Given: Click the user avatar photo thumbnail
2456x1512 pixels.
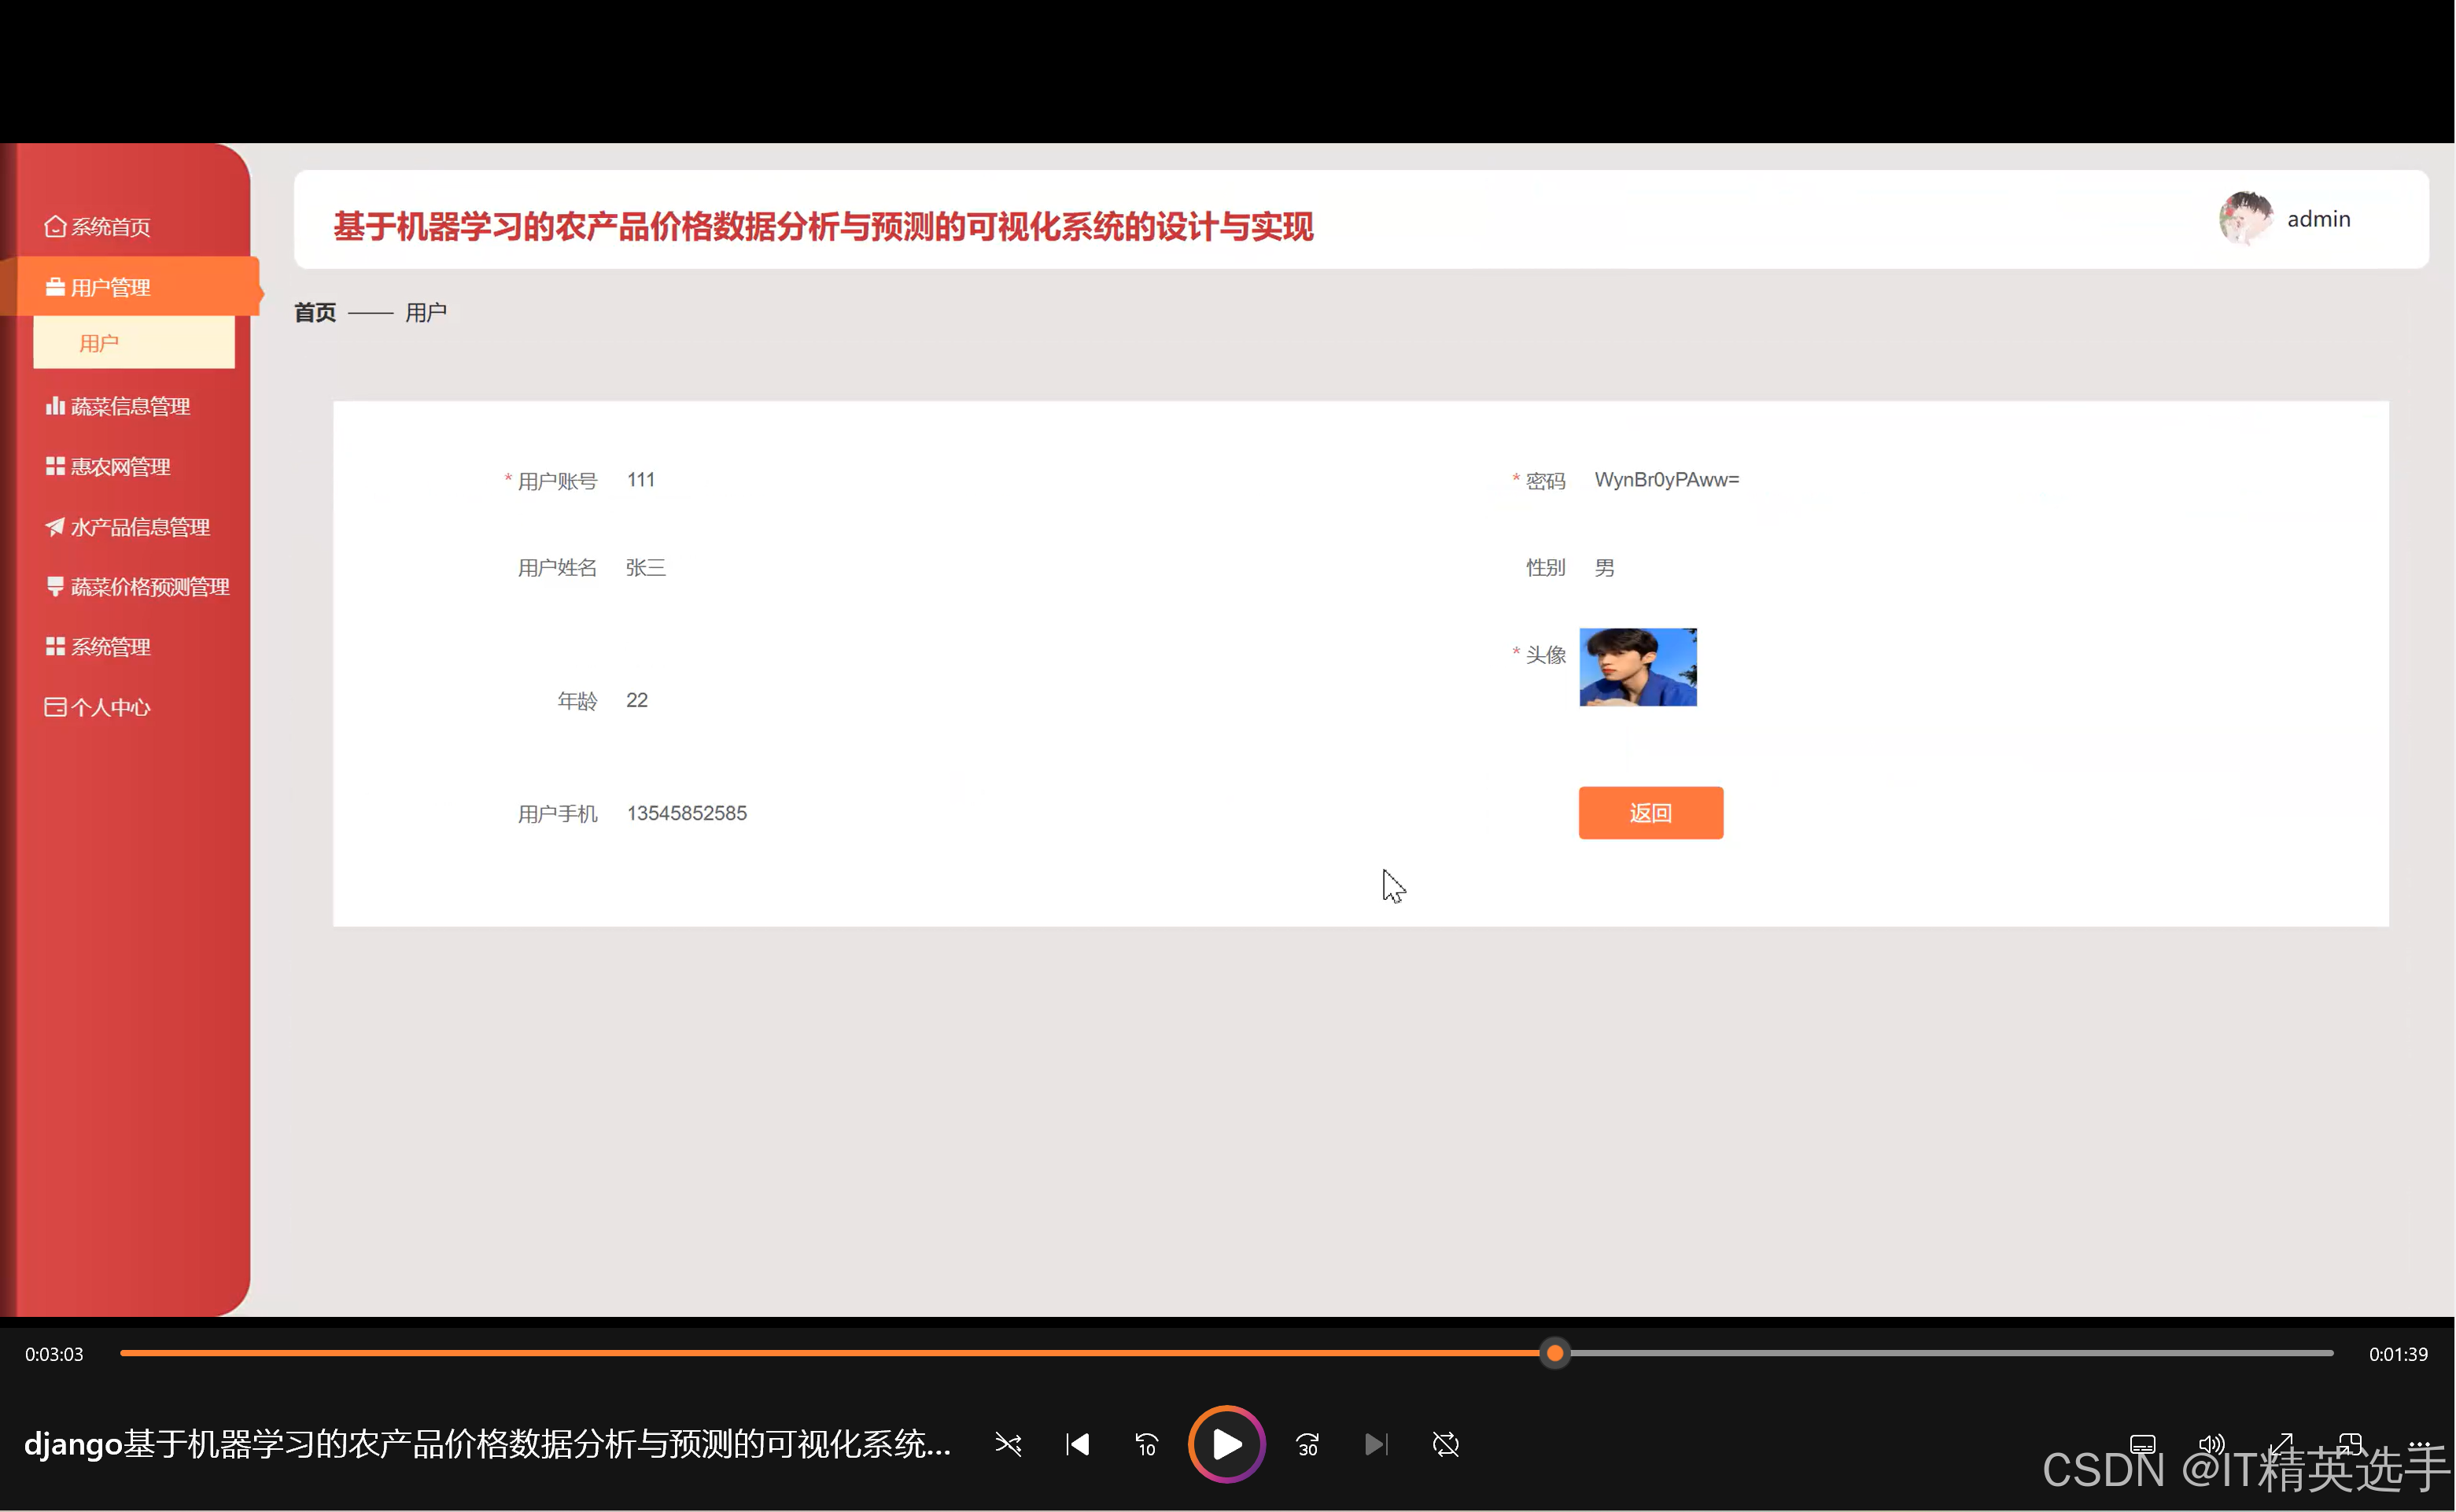Looking at the screenshot, I should point(1637,666).
